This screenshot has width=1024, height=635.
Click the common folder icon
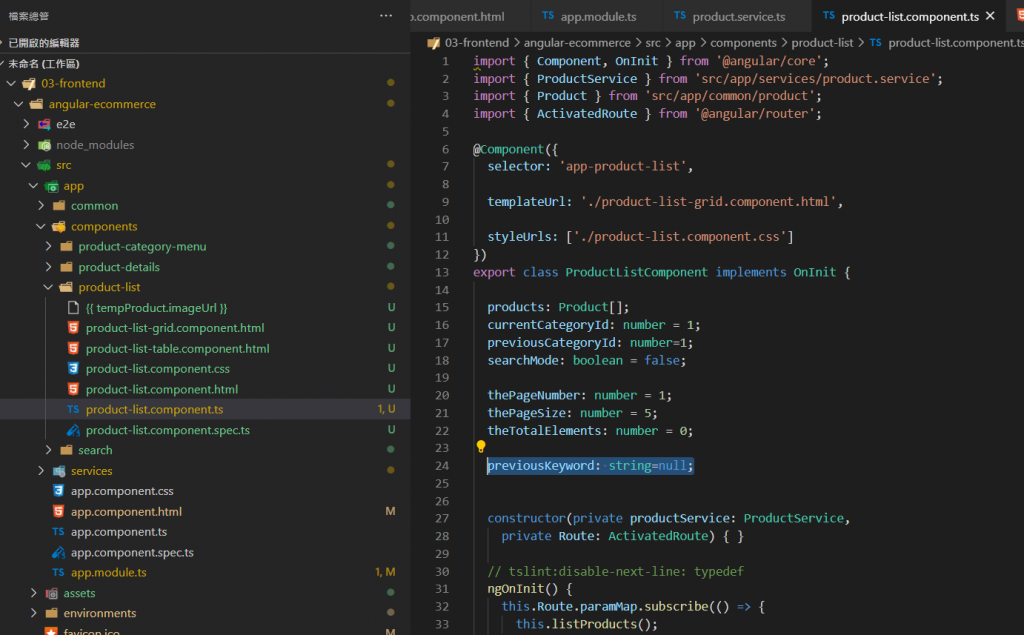tap(59, 206)
